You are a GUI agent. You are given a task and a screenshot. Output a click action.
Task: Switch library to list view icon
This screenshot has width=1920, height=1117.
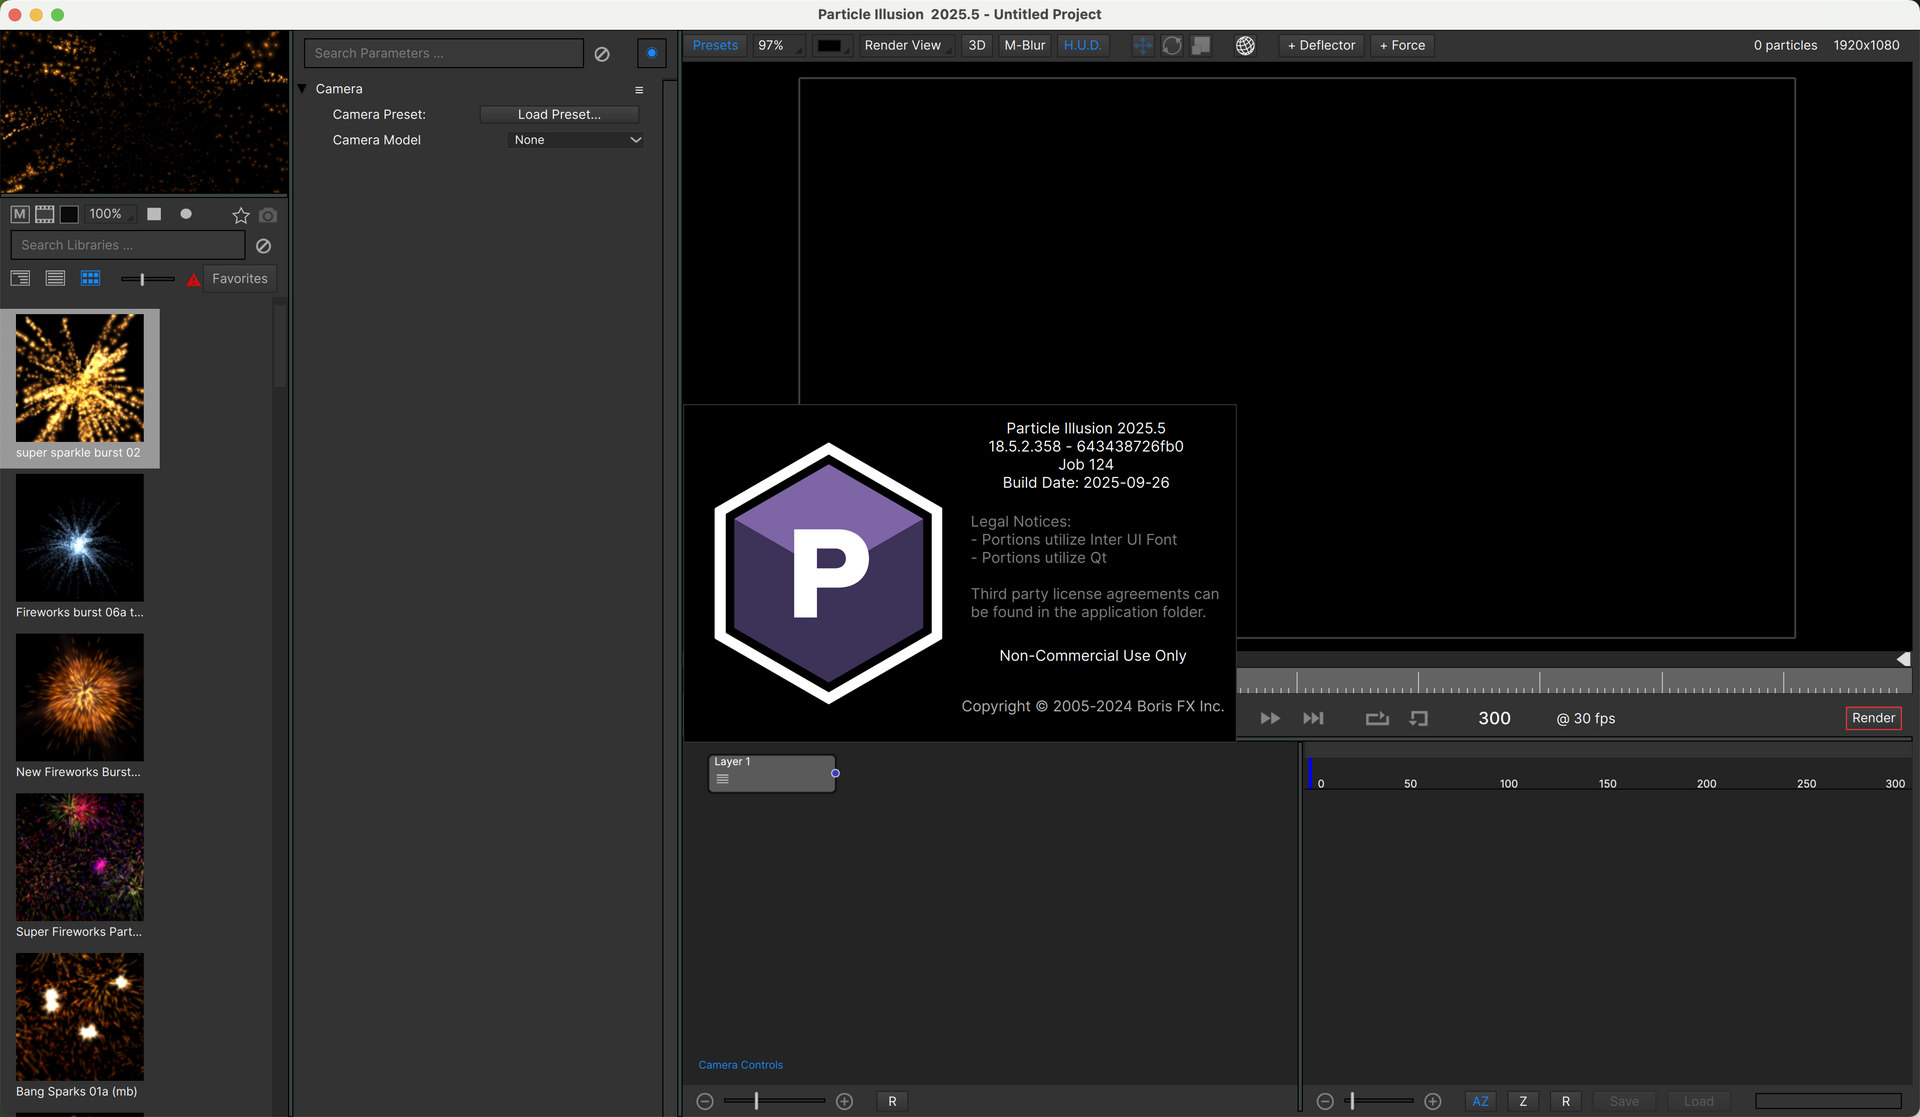[x=56, y=279]
